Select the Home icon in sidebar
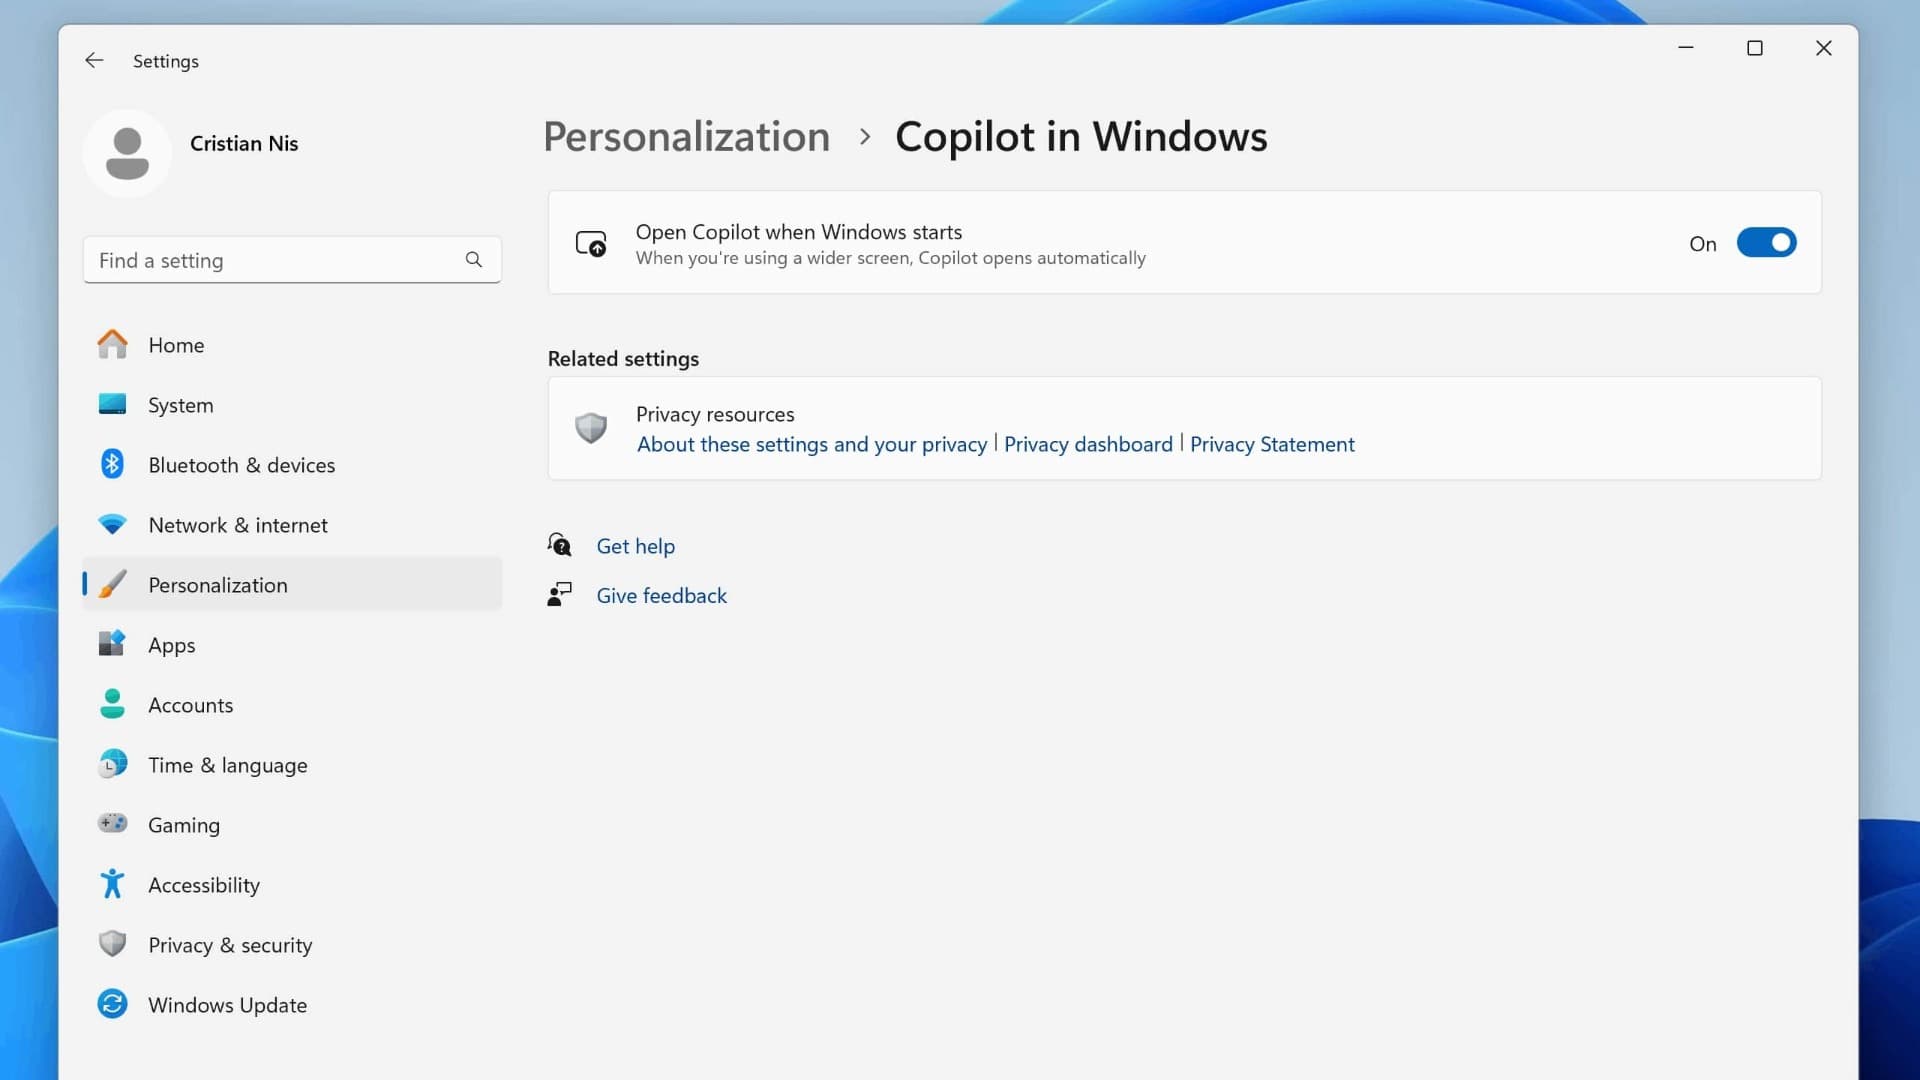 pyautogui.click(x=112, y=344)
